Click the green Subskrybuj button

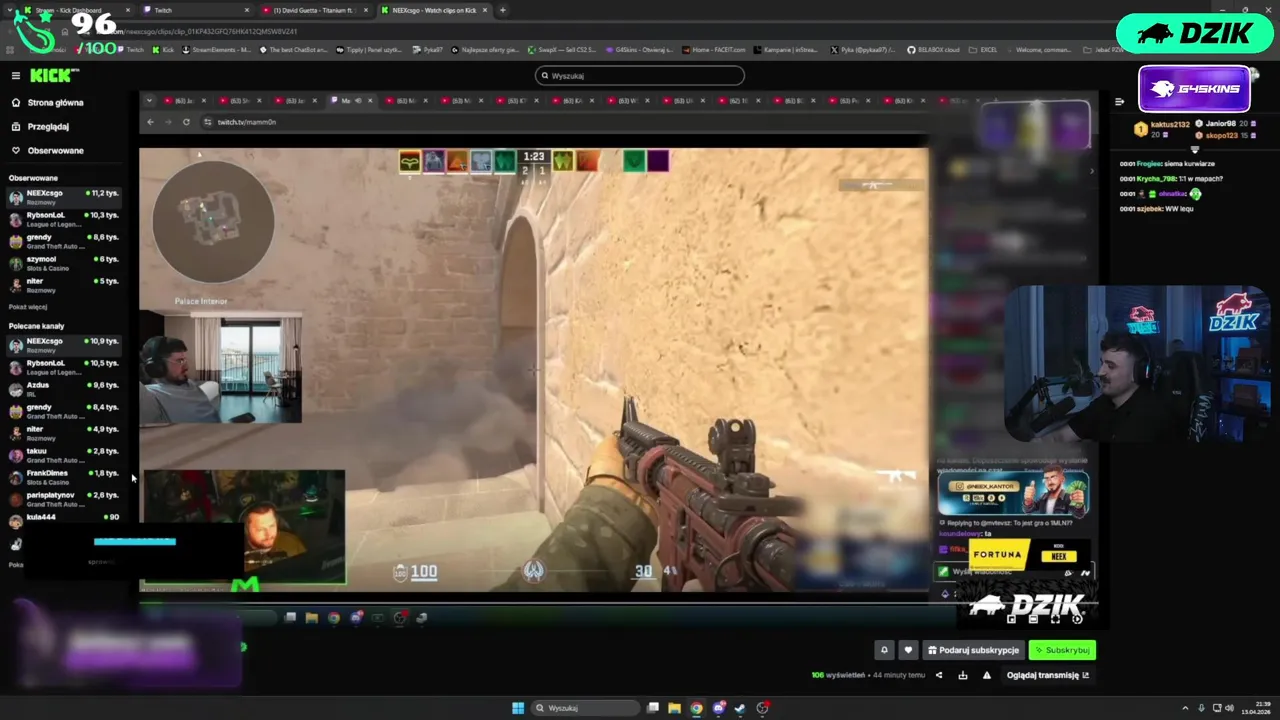coord(1062,650)
